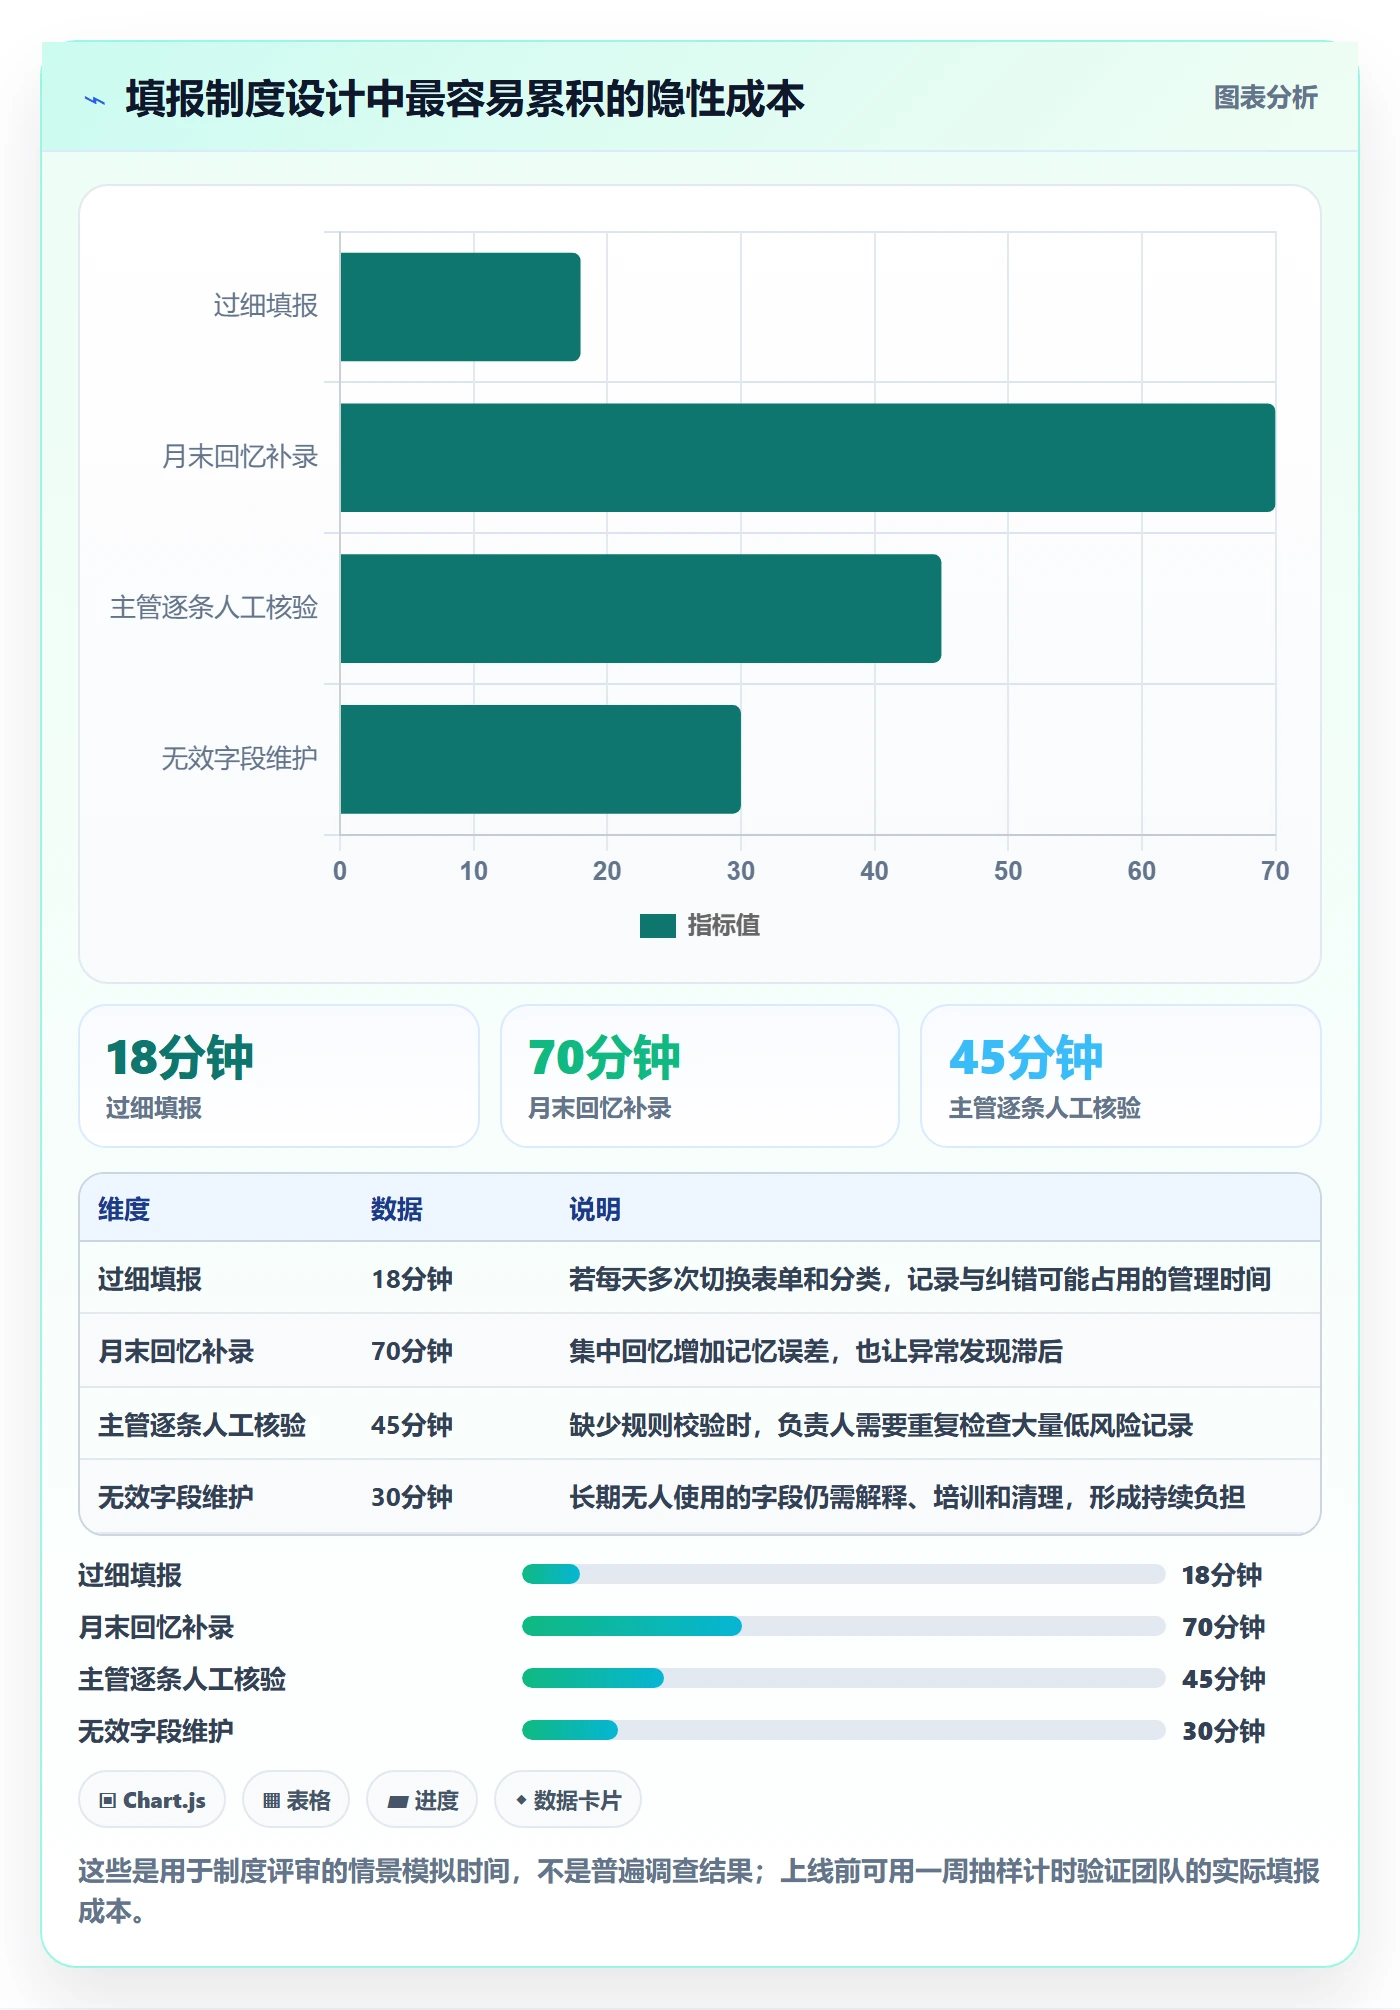Image resolution: width=1400 pixels, height=2010 pixels.
Task: Click the 月末回忆补录 progress bar
Action: pos(843,1626)
